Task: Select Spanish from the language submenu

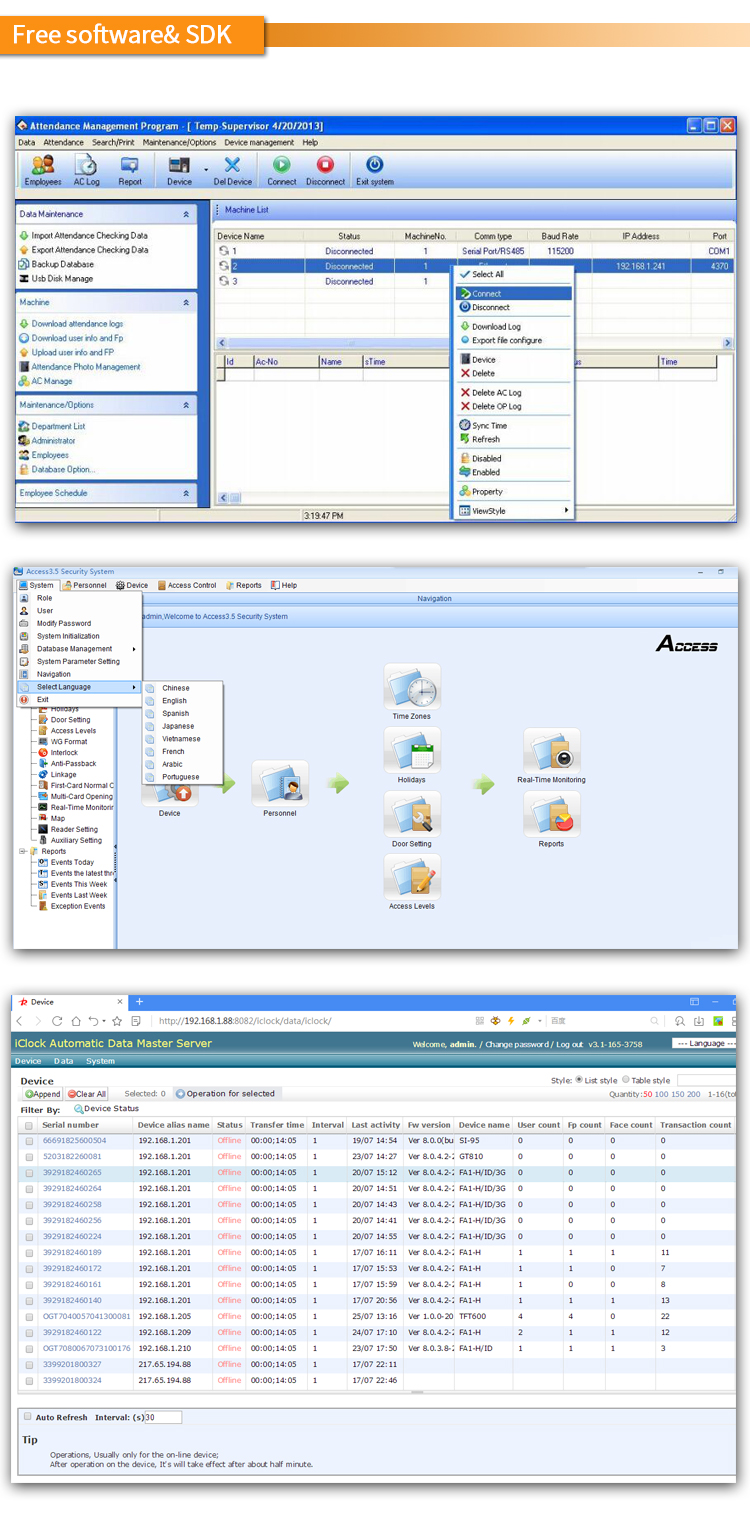Action: click(x=175, y=714)
